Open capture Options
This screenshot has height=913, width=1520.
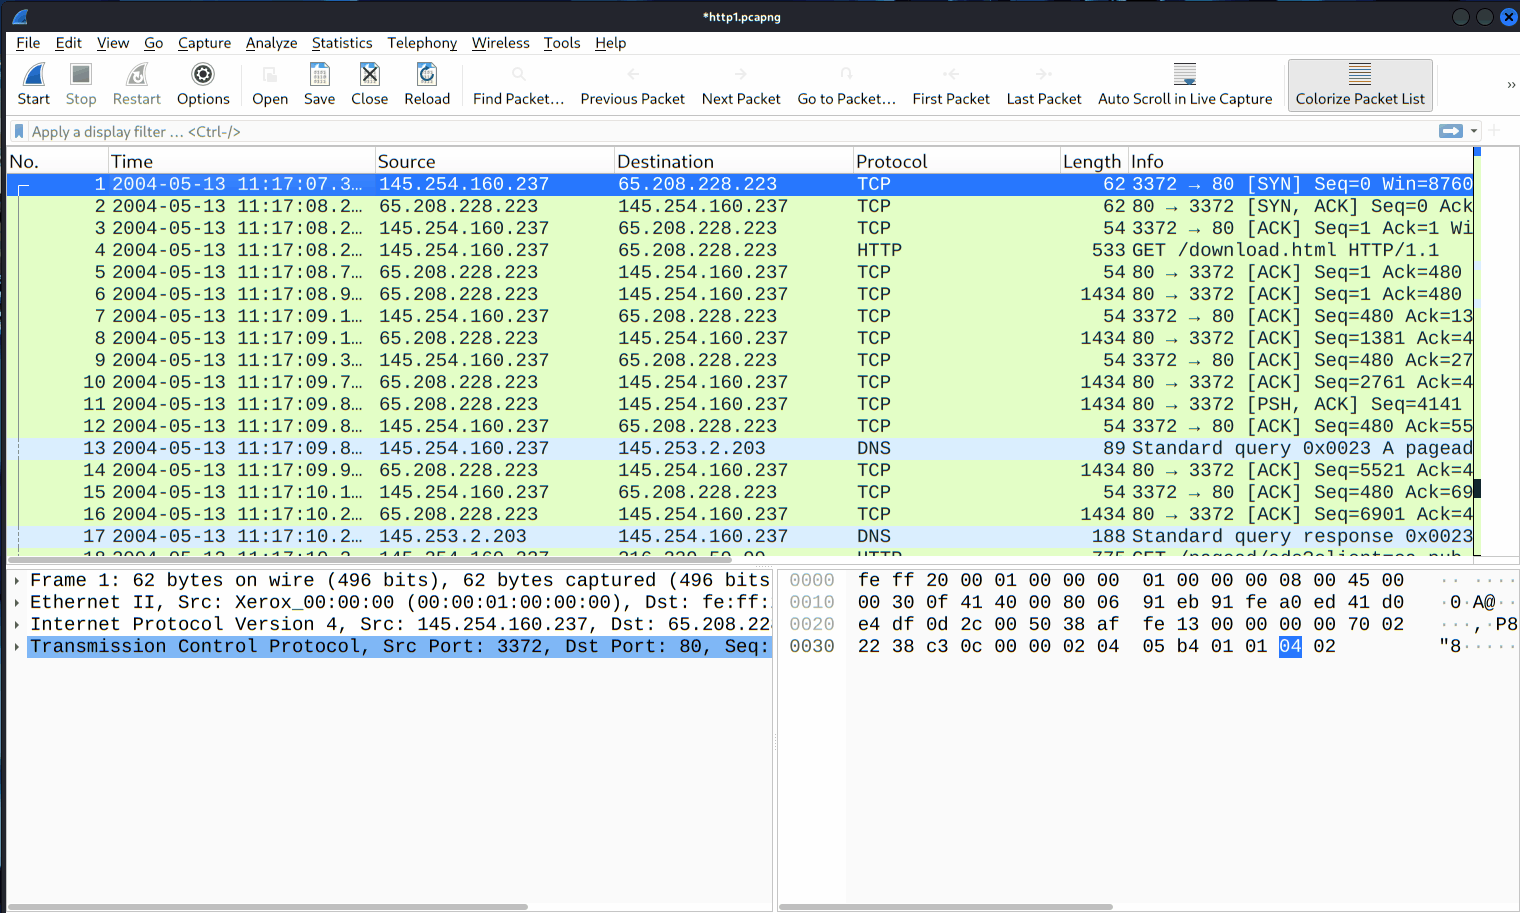(x=203, y=85)
